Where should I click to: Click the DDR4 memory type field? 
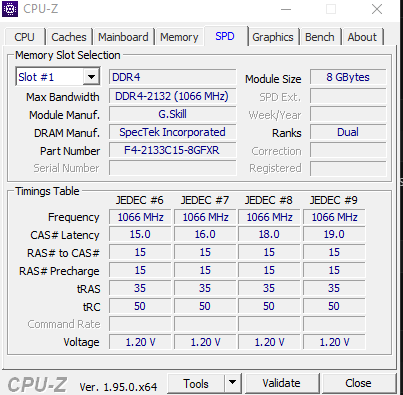click(173, 77)
